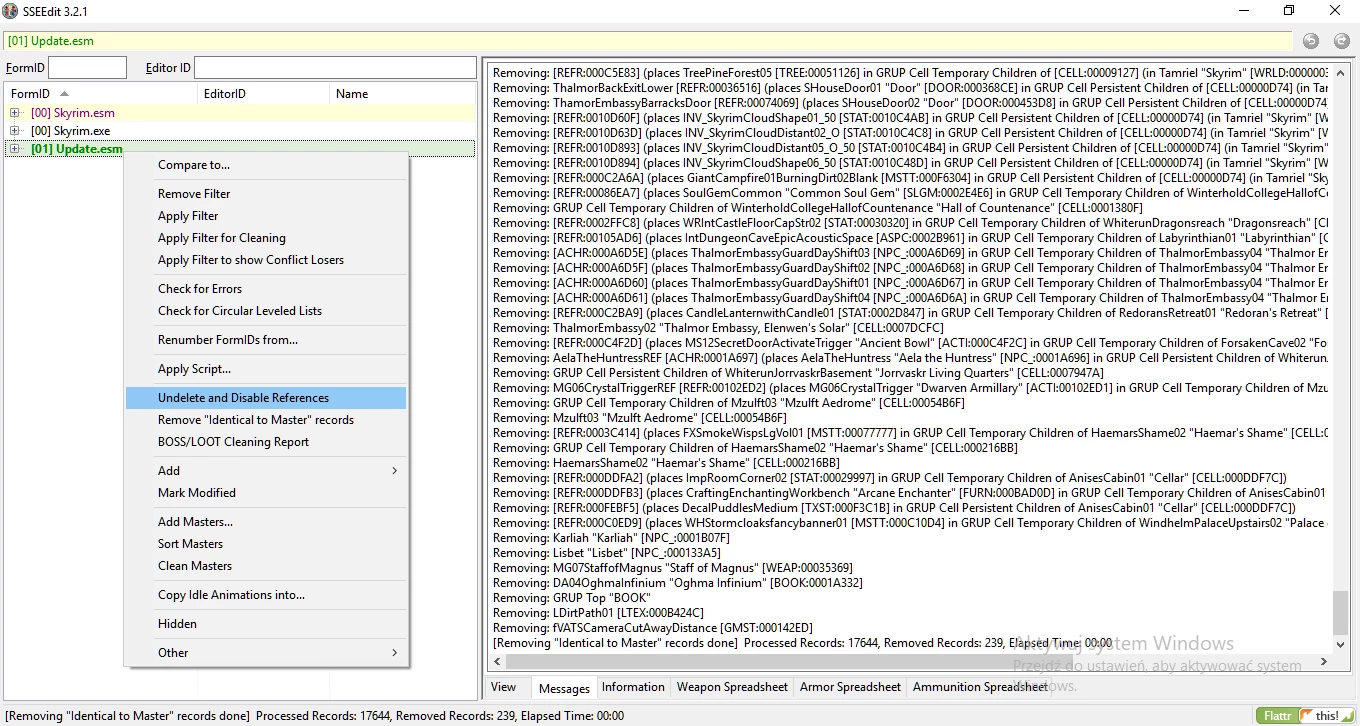Open the Armor Spreadsheet tab
This screenshot has width=1360, height=726.
pyautogui.click(x=850, y=687)
